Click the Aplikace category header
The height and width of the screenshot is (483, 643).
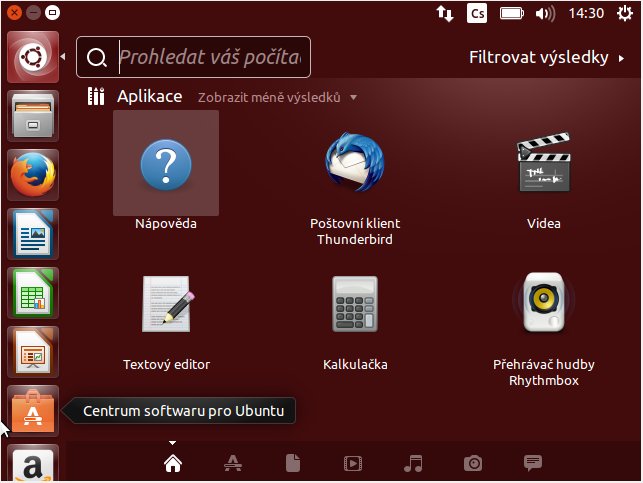pos(149,96)
